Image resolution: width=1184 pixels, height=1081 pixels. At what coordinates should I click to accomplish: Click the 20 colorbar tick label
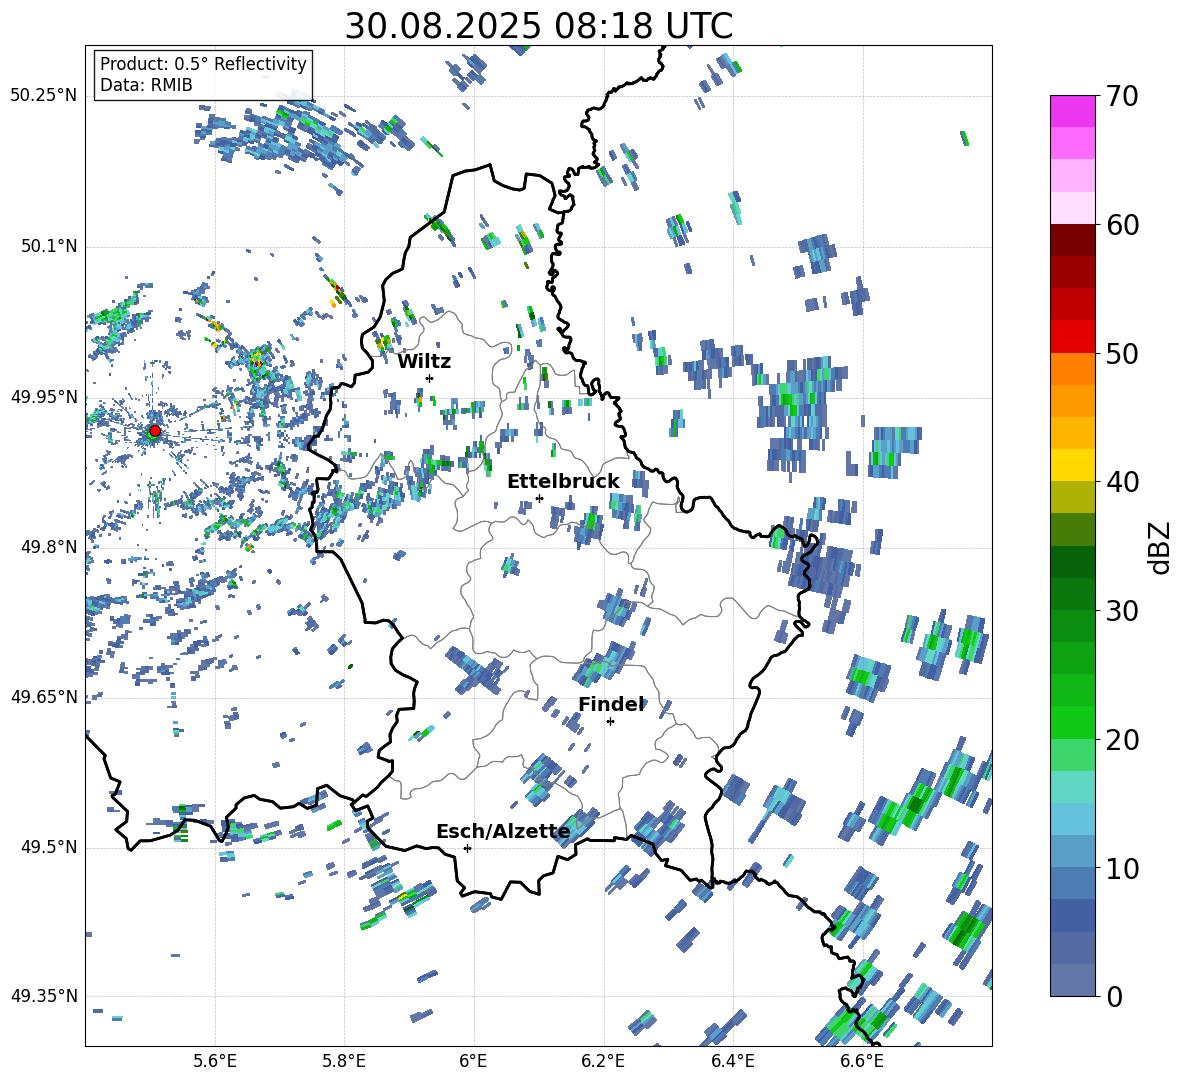pyautogui.click(x=1122, y=739)
